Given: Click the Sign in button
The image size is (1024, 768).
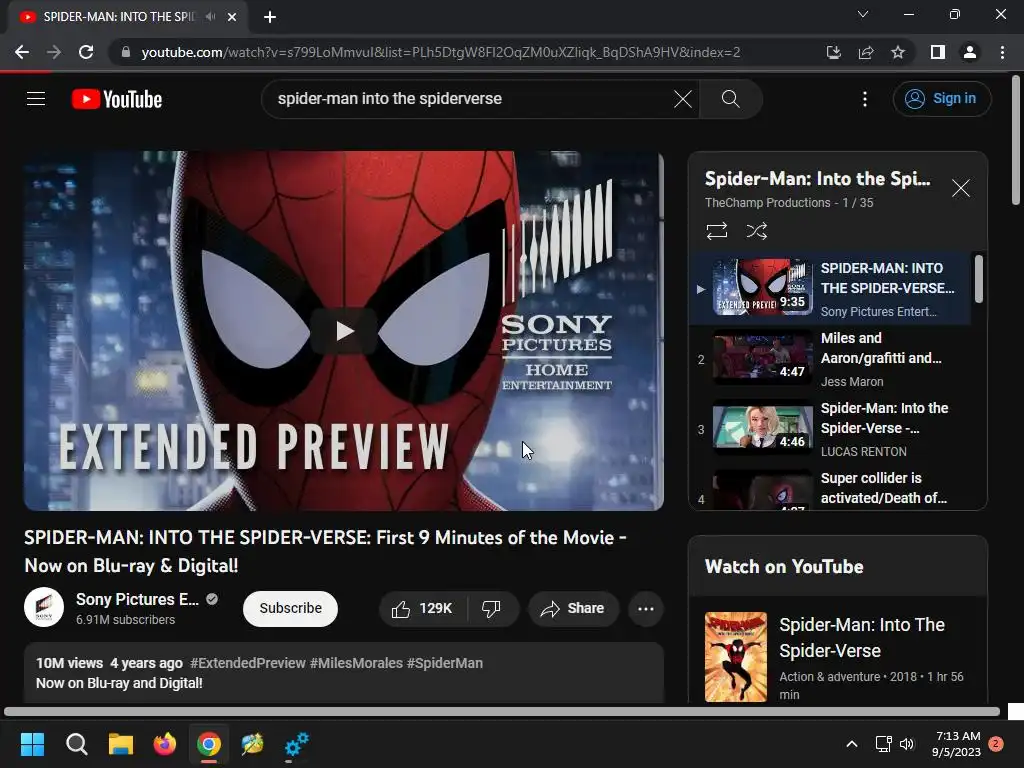Looking at the screenshot, I should click(942, 99).
